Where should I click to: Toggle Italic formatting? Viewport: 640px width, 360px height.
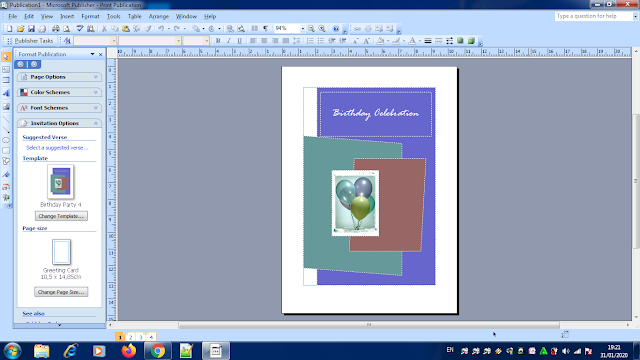[x=229, y=41]
